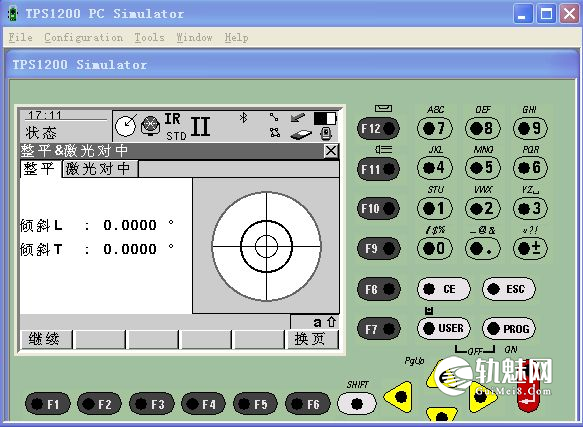Click the F2 key below the display
583x427 pixels.
(99, 404)
